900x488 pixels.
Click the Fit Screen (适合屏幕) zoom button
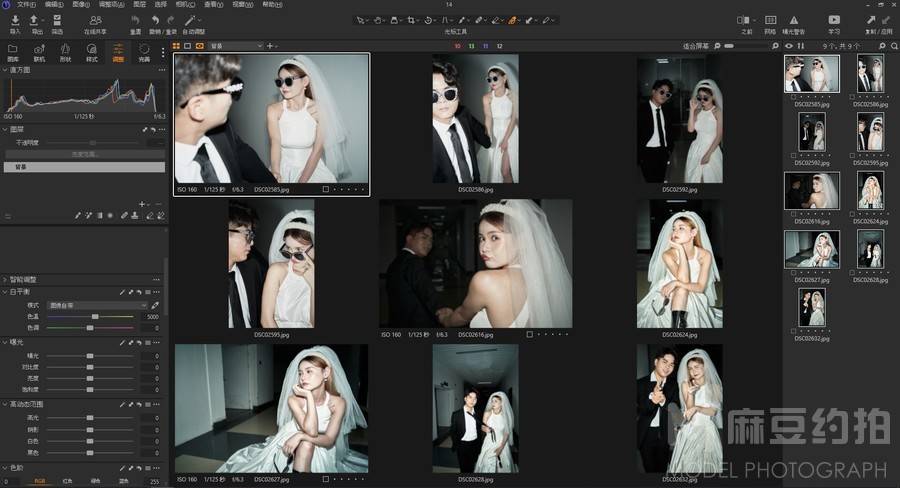coord(696,46)
